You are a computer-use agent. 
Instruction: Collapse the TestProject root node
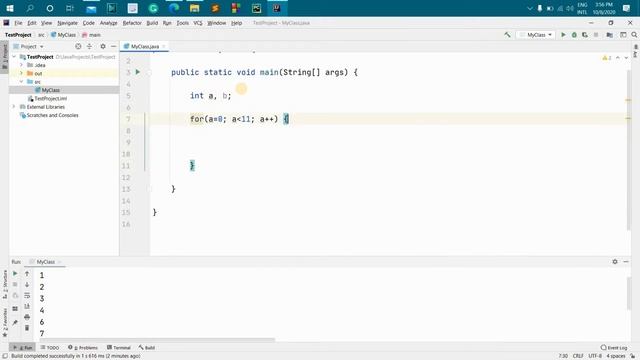15,57
